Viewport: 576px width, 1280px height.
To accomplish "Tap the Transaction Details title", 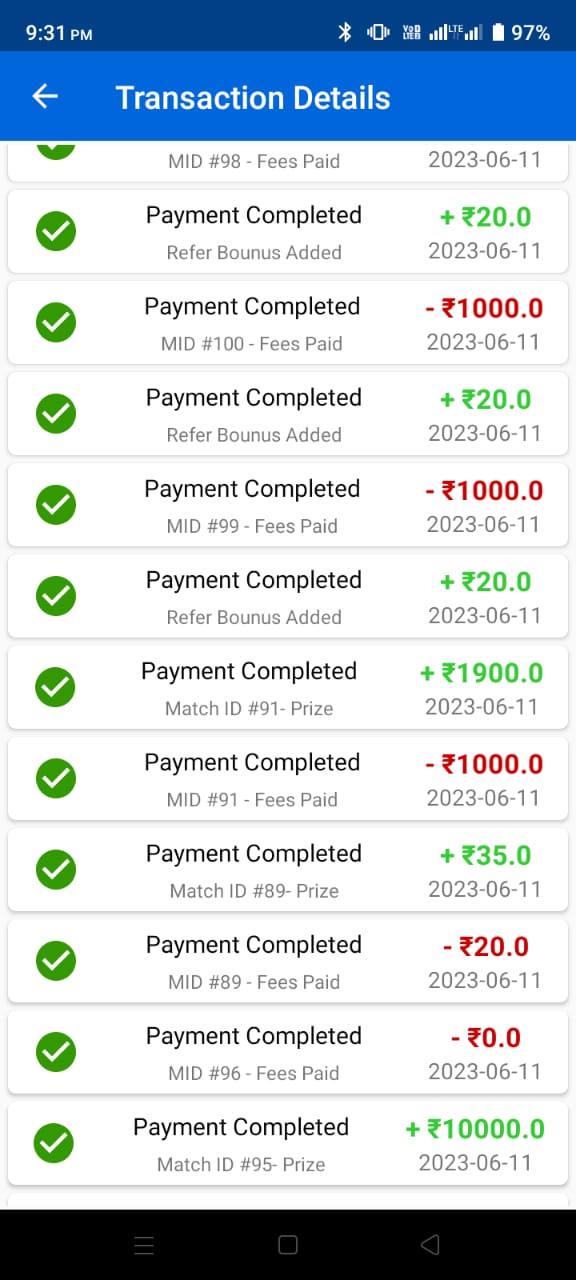I will click(253, 97).
